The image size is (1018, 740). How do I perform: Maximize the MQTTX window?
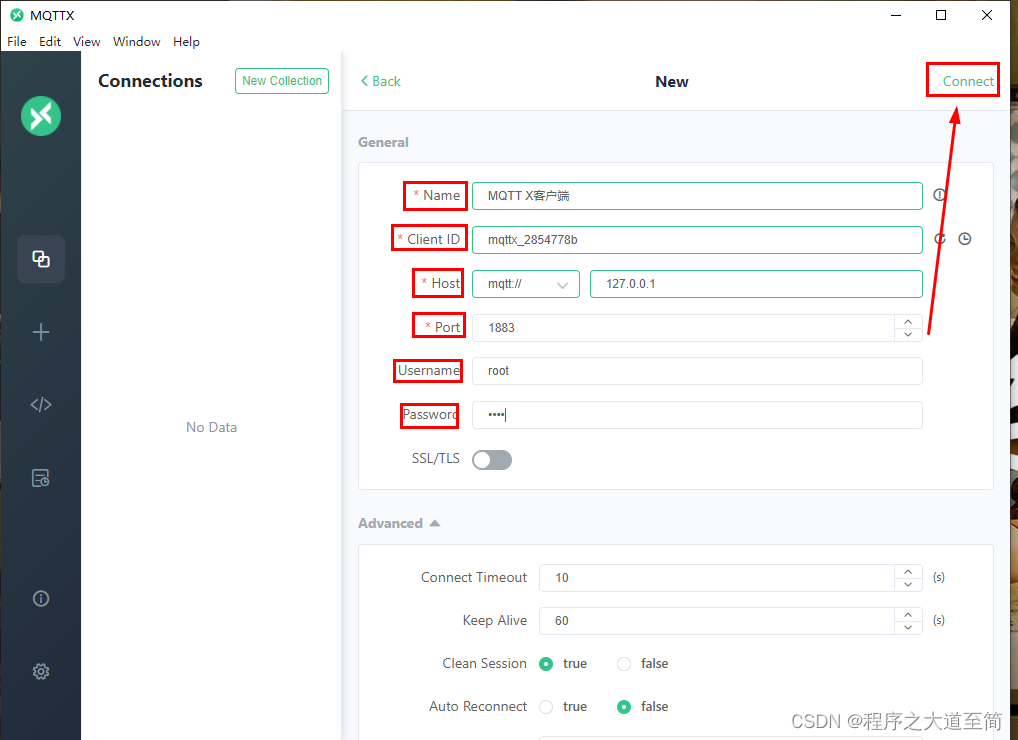point(941,15)
